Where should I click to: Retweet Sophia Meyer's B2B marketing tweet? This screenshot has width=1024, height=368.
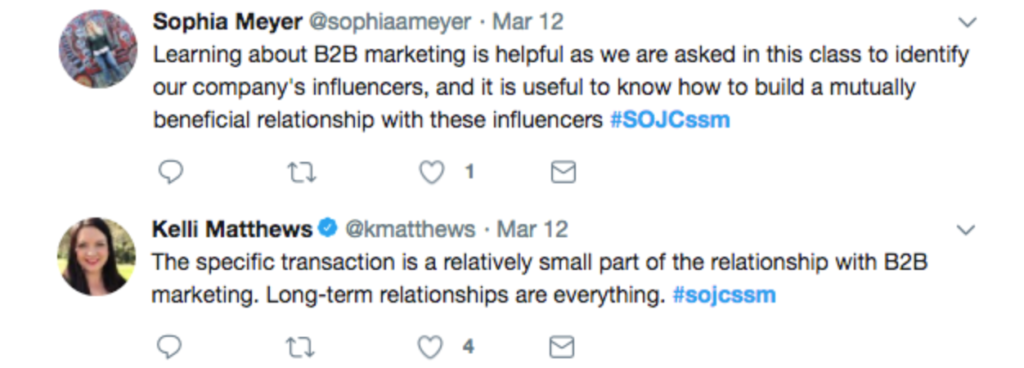click(302, 172)
